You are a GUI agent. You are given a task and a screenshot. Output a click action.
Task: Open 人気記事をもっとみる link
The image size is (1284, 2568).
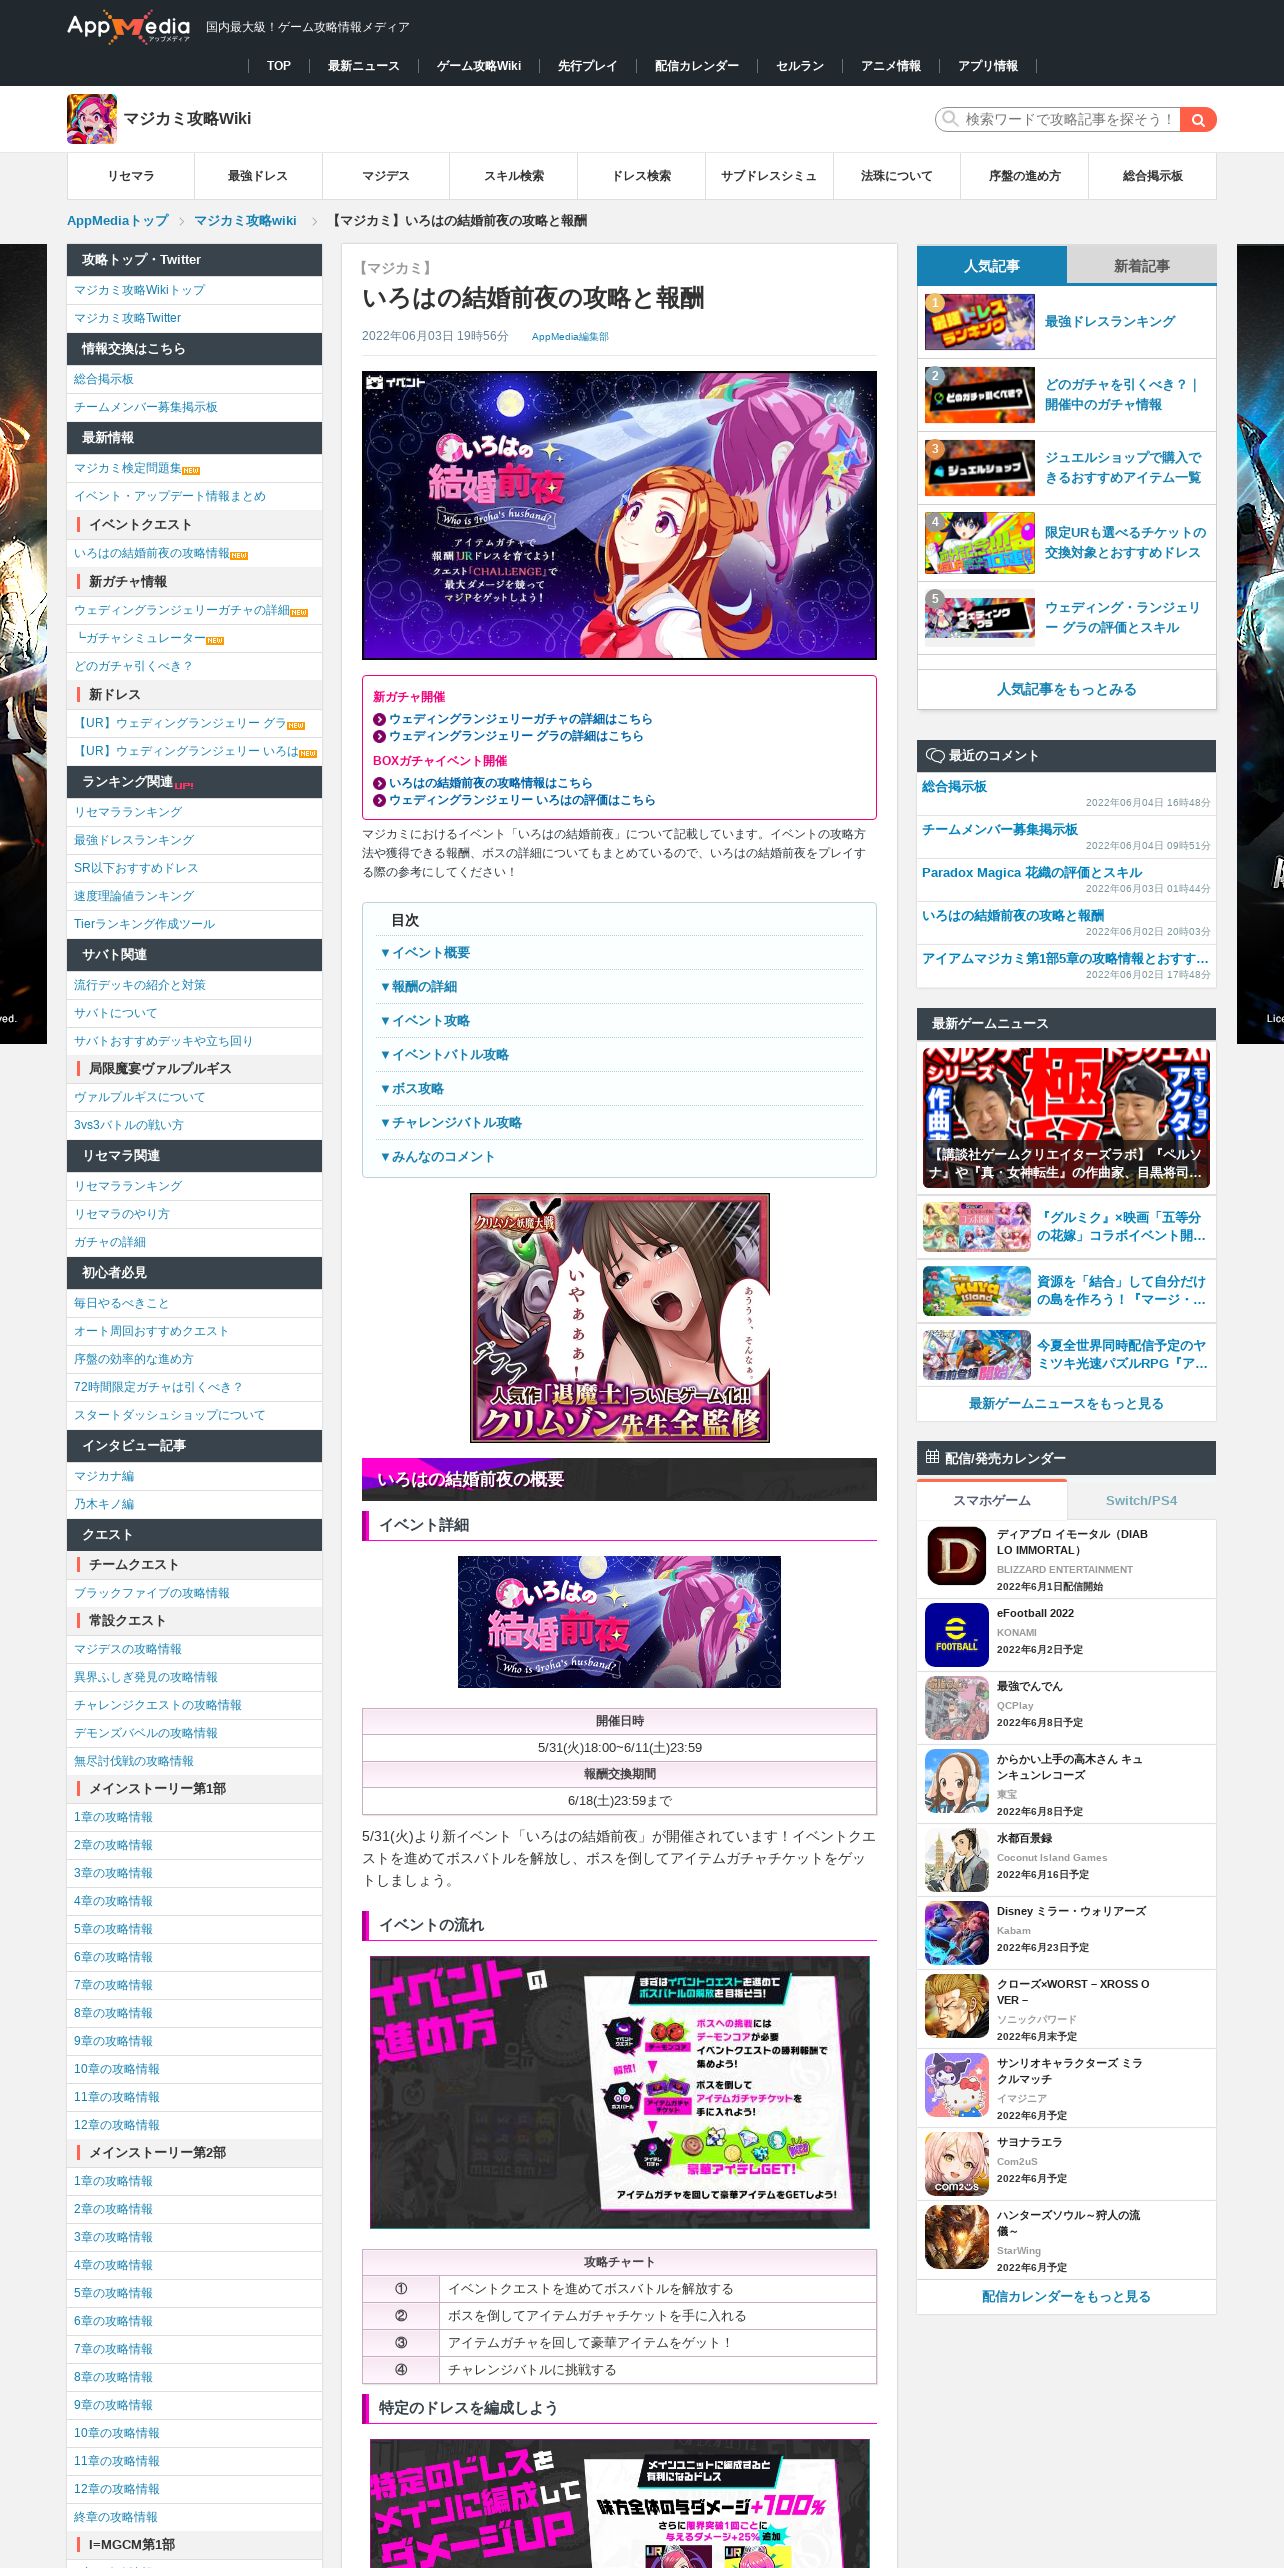[x=1066, y=689]
